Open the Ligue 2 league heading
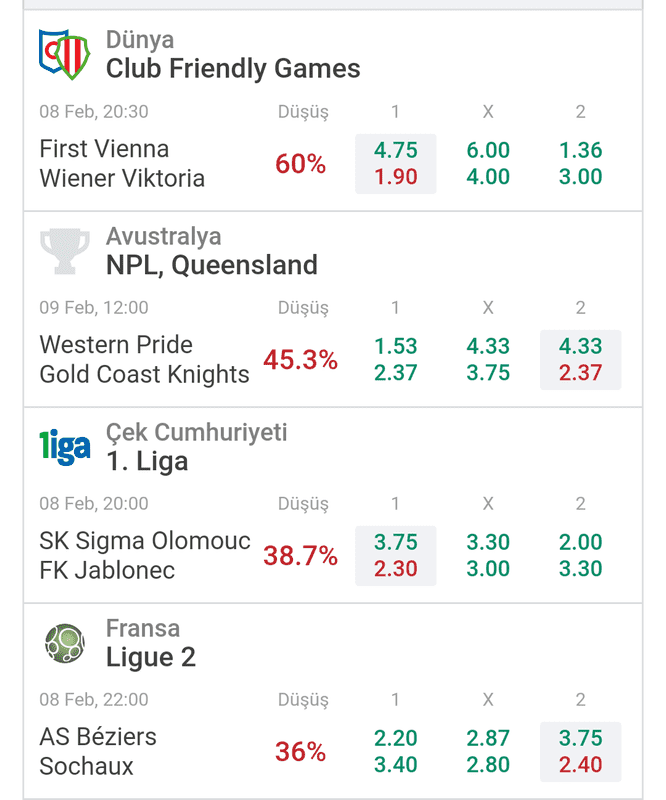This screenshot has width=666, height=800. tap(151, 657)
